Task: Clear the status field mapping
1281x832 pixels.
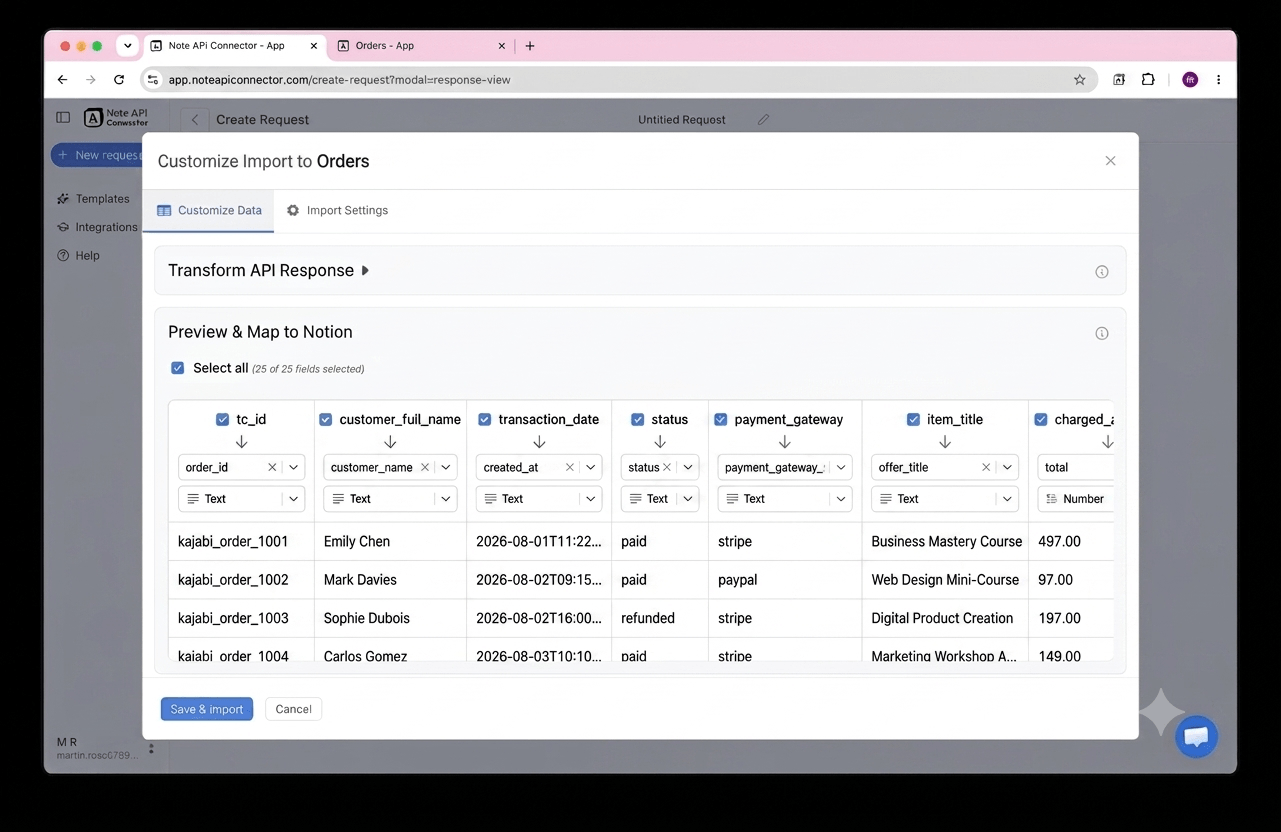Action: coord(667,467)
